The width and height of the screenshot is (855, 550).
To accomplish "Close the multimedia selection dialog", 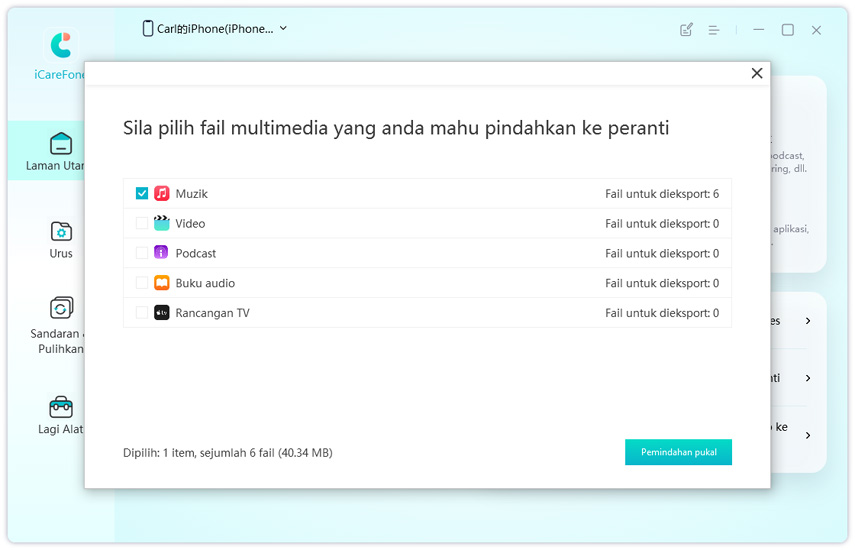I will pyautogui.click(x=757, y=73).
